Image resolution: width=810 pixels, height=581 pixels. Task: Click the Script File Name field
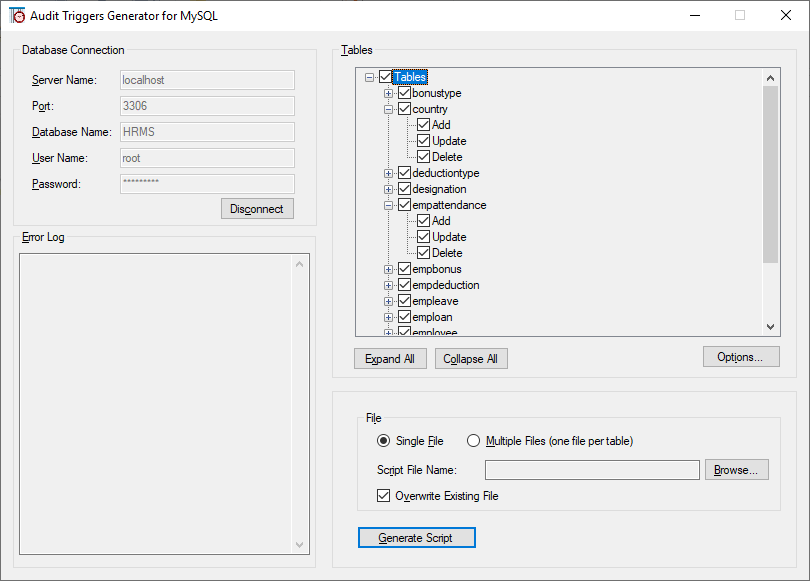click(x=592, y=470)
